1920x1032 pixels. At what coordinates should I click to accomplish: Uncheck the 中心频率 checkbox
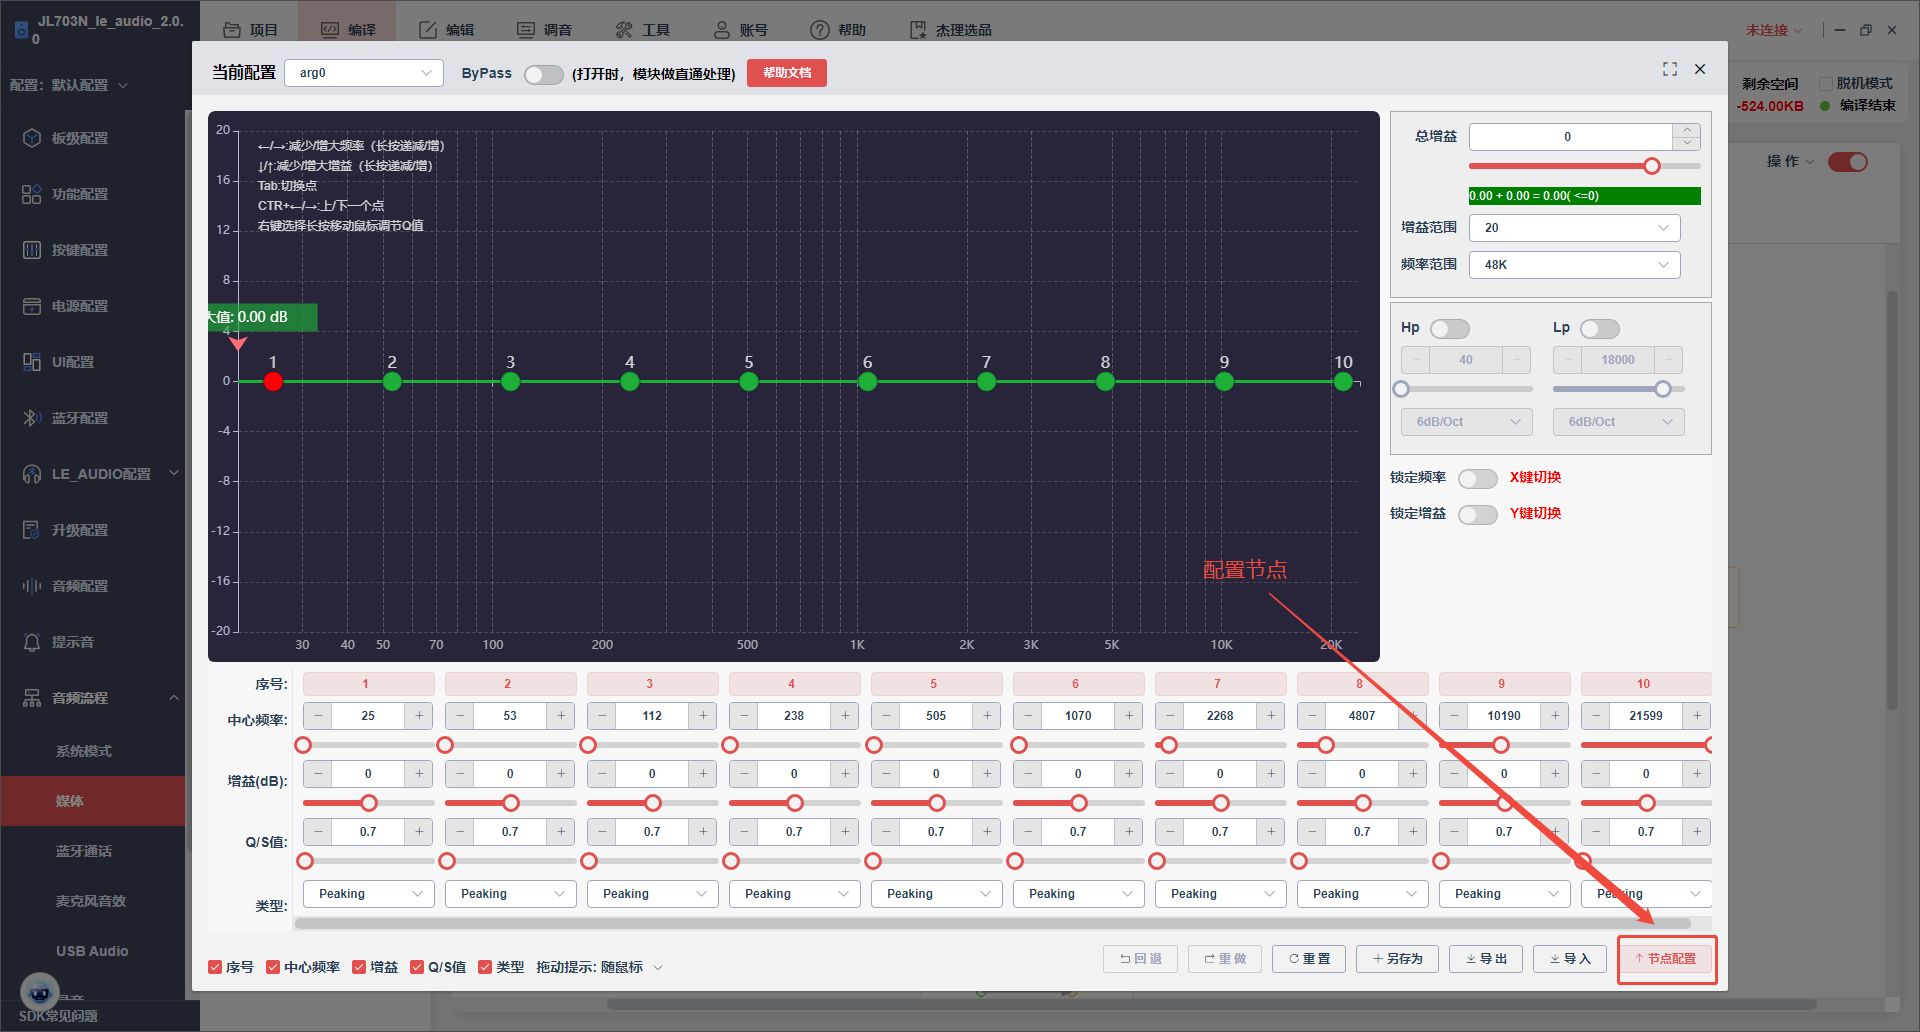[273, 967]
